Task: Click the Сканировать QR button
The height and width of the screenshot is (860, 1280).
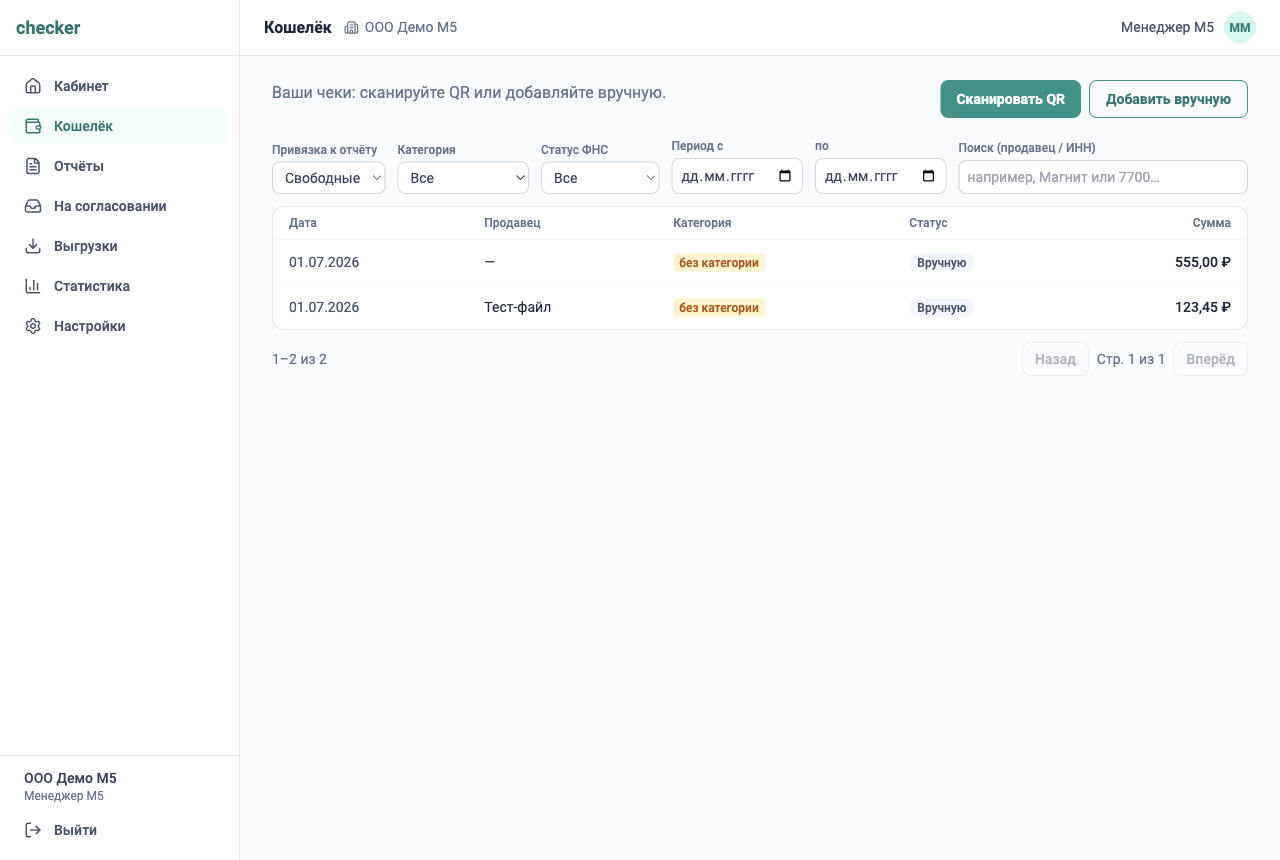Action: (1010, 99)
